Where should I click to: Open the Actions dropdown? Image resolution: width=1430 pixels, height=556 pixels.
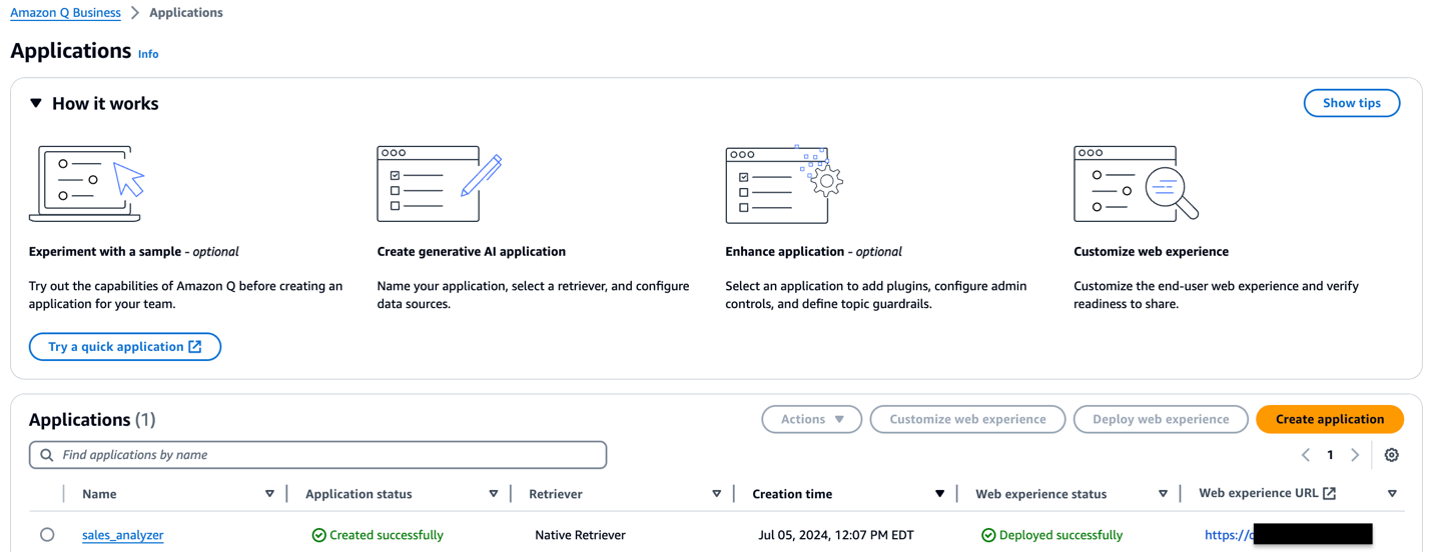(812, 419)
